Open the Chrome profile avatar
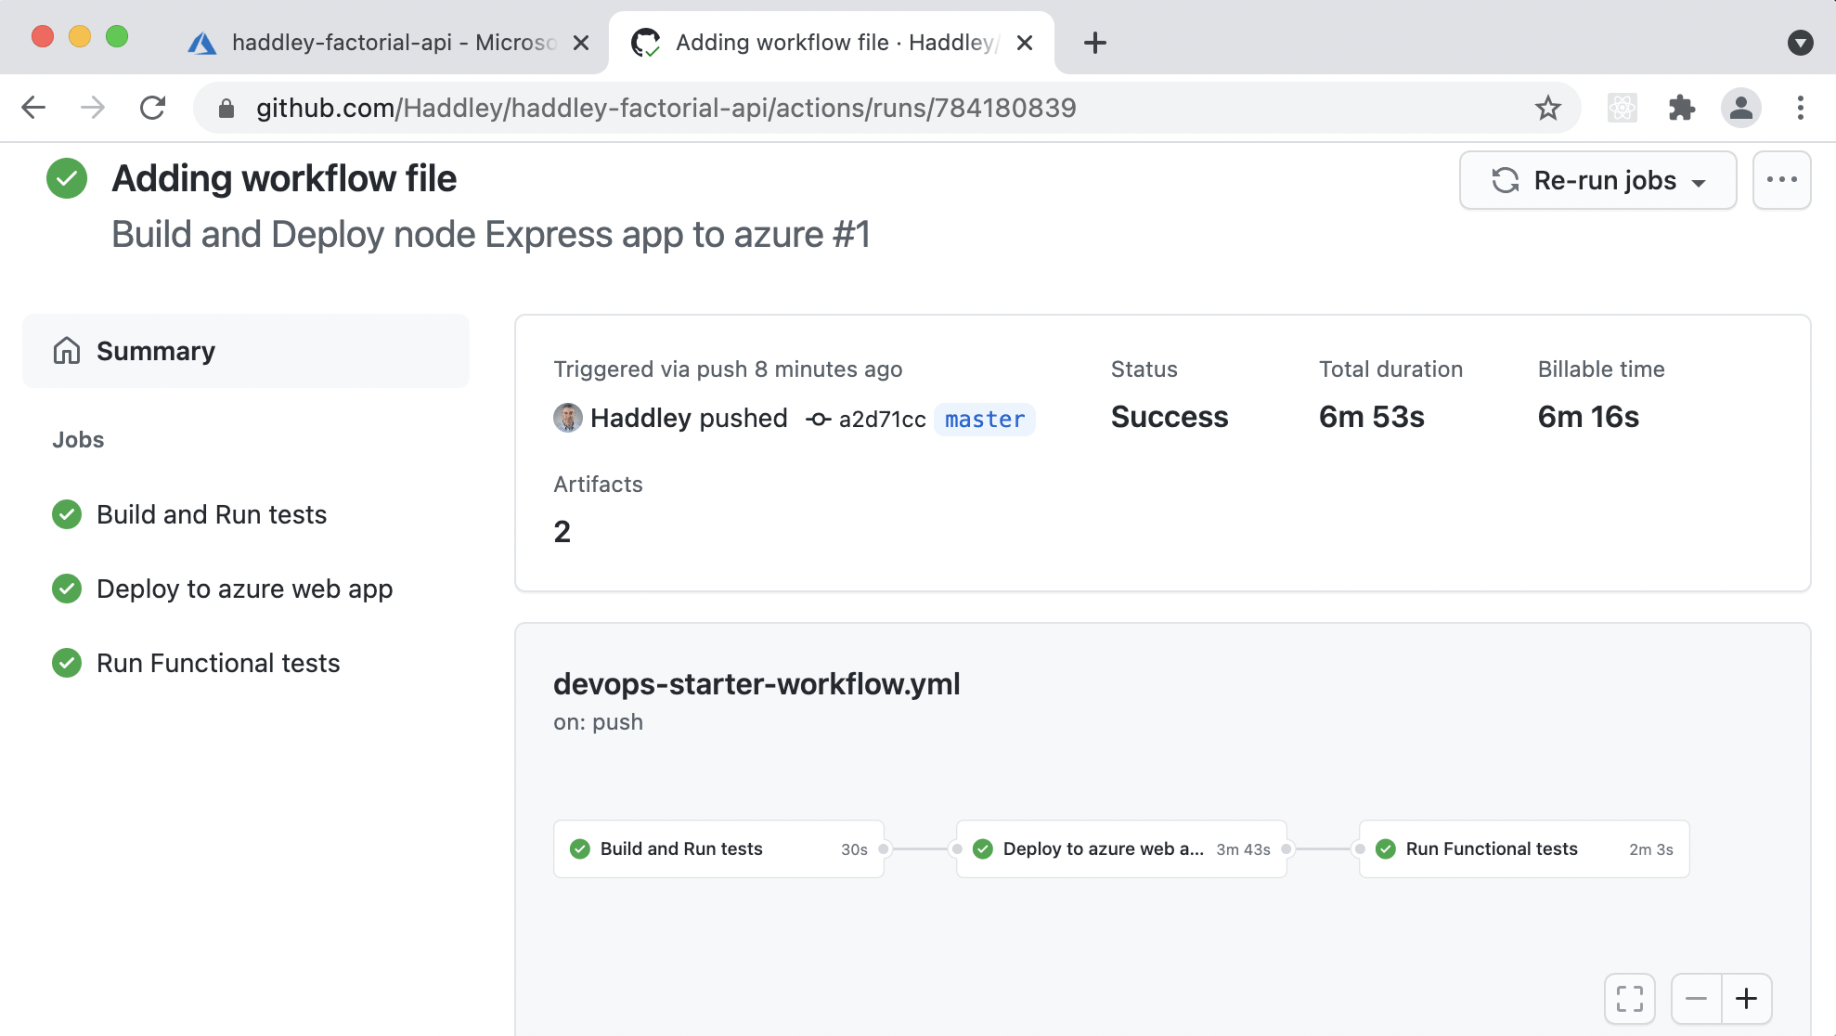The height and width of the screenshot is (1036, 1836). (x=1740, y=108)
